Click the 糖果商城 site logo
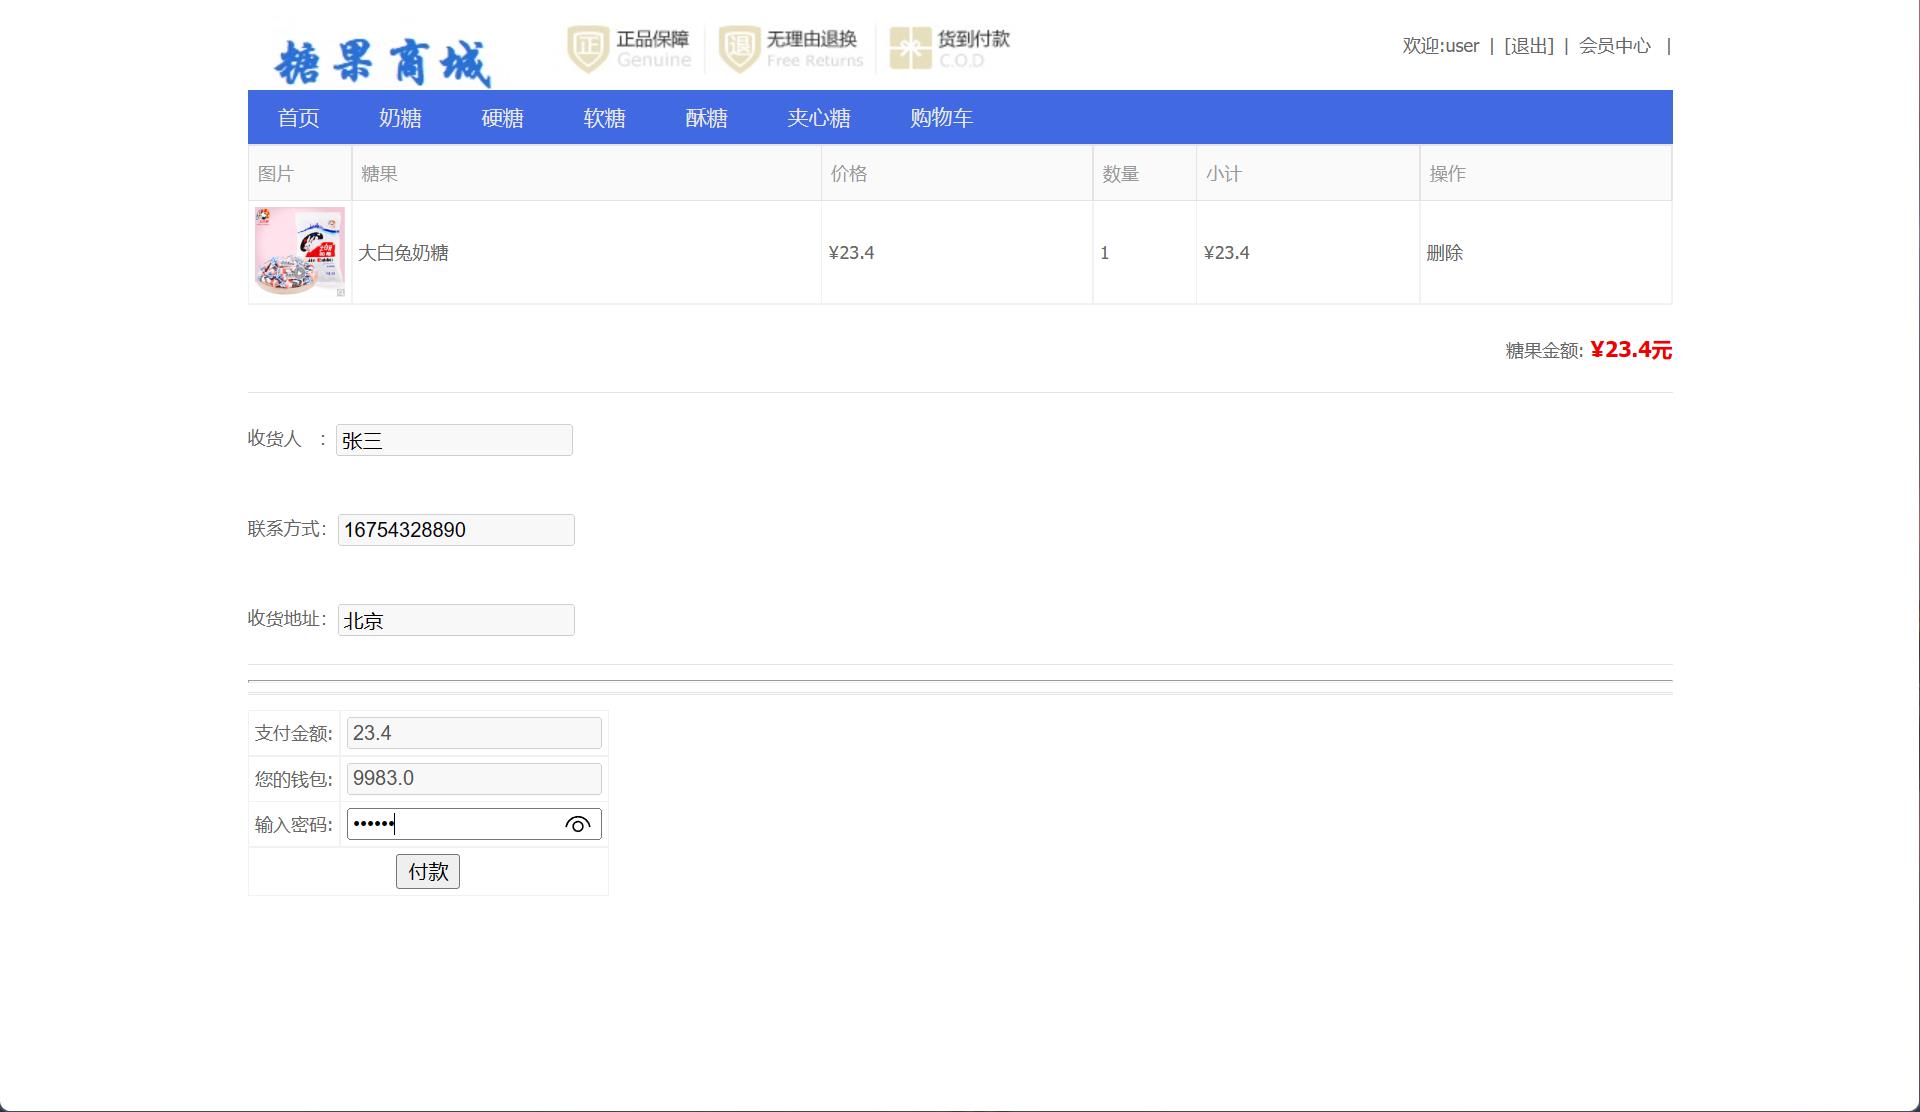Screen dimensions: 1920x1112 (x=382, y=62)
